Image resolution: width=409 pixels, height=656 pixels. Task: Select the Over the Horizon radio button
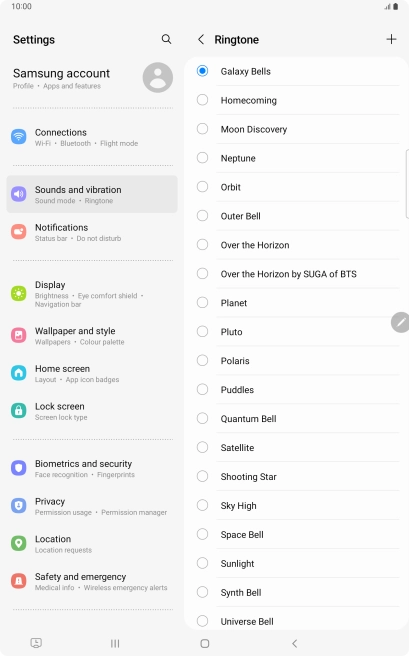pyautogui.click(x=202, y=245)
